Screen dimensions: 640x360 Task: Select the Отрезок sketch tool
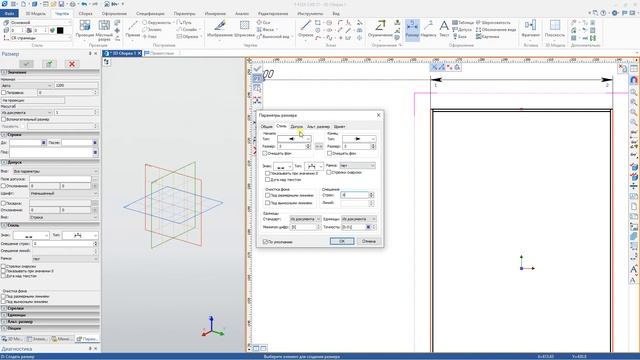(x=305, y=29)
